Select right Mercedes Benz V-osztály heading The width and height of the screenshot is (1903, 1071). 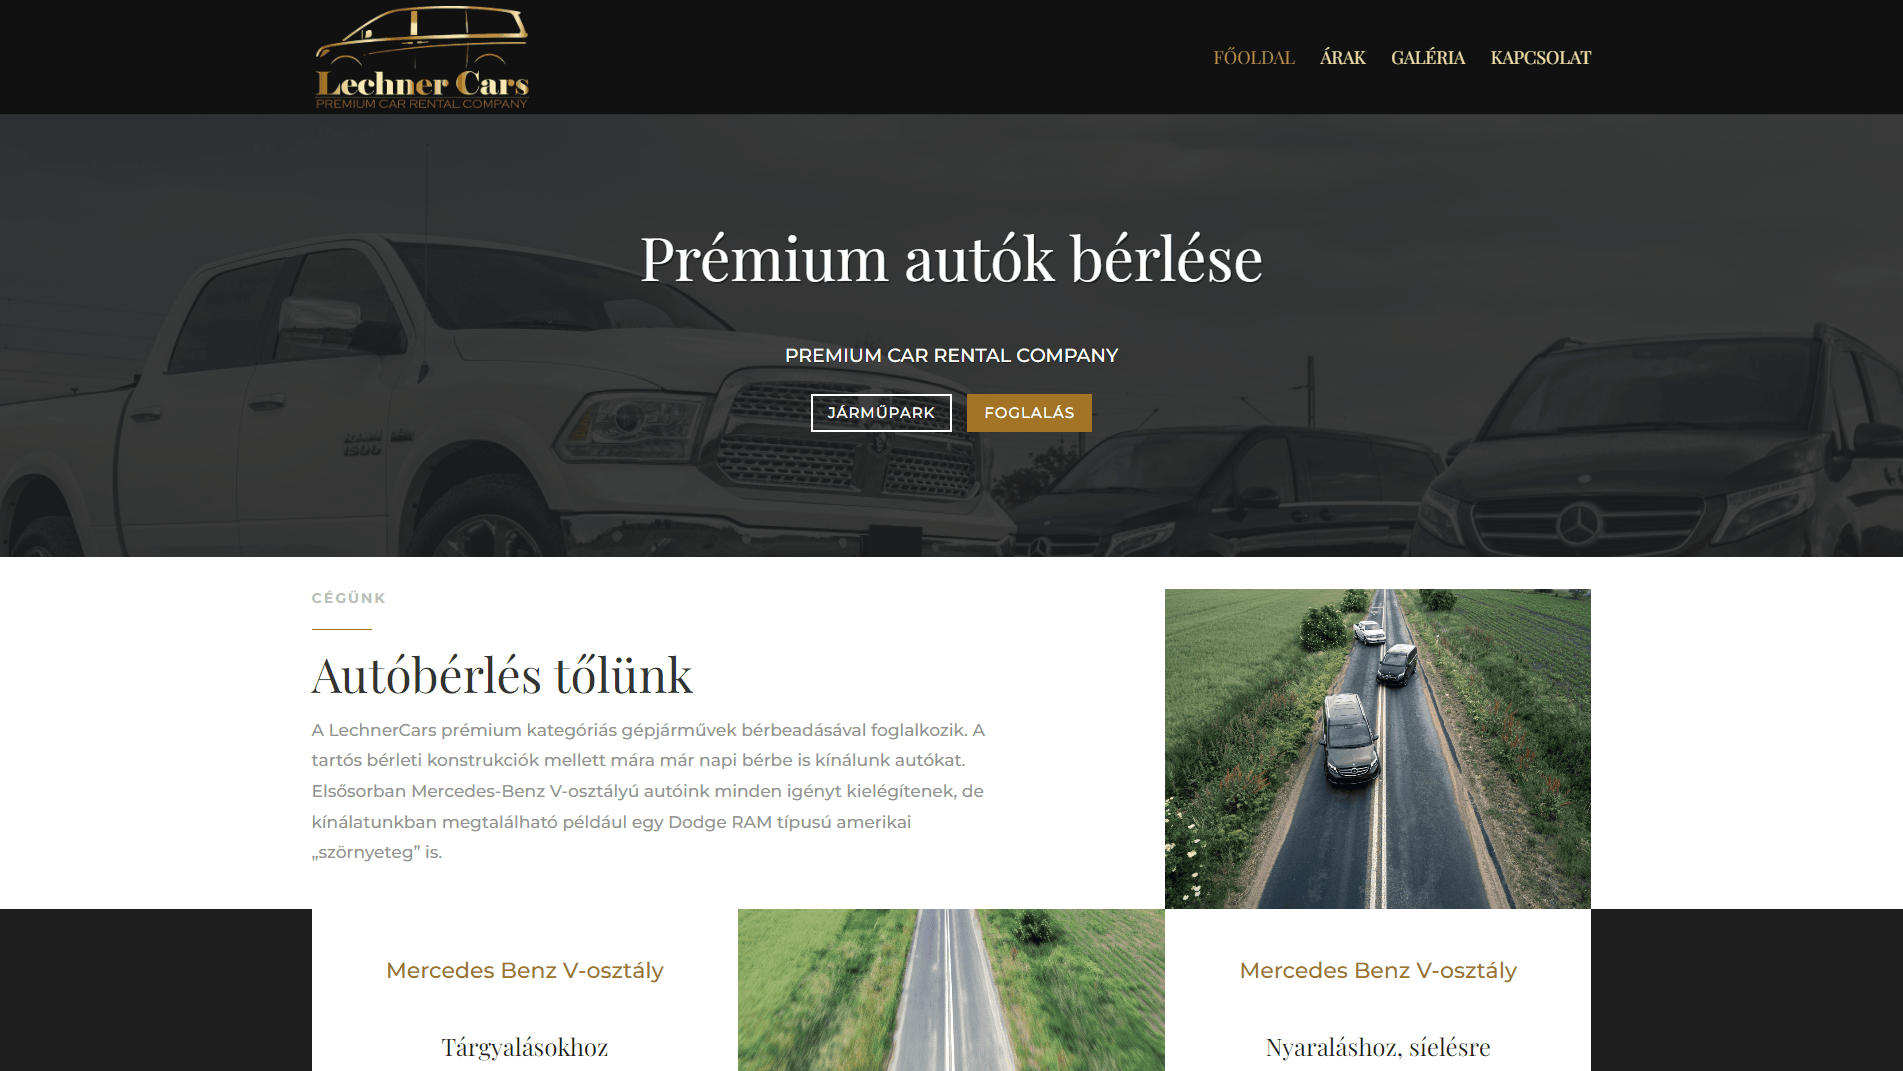1378,970
